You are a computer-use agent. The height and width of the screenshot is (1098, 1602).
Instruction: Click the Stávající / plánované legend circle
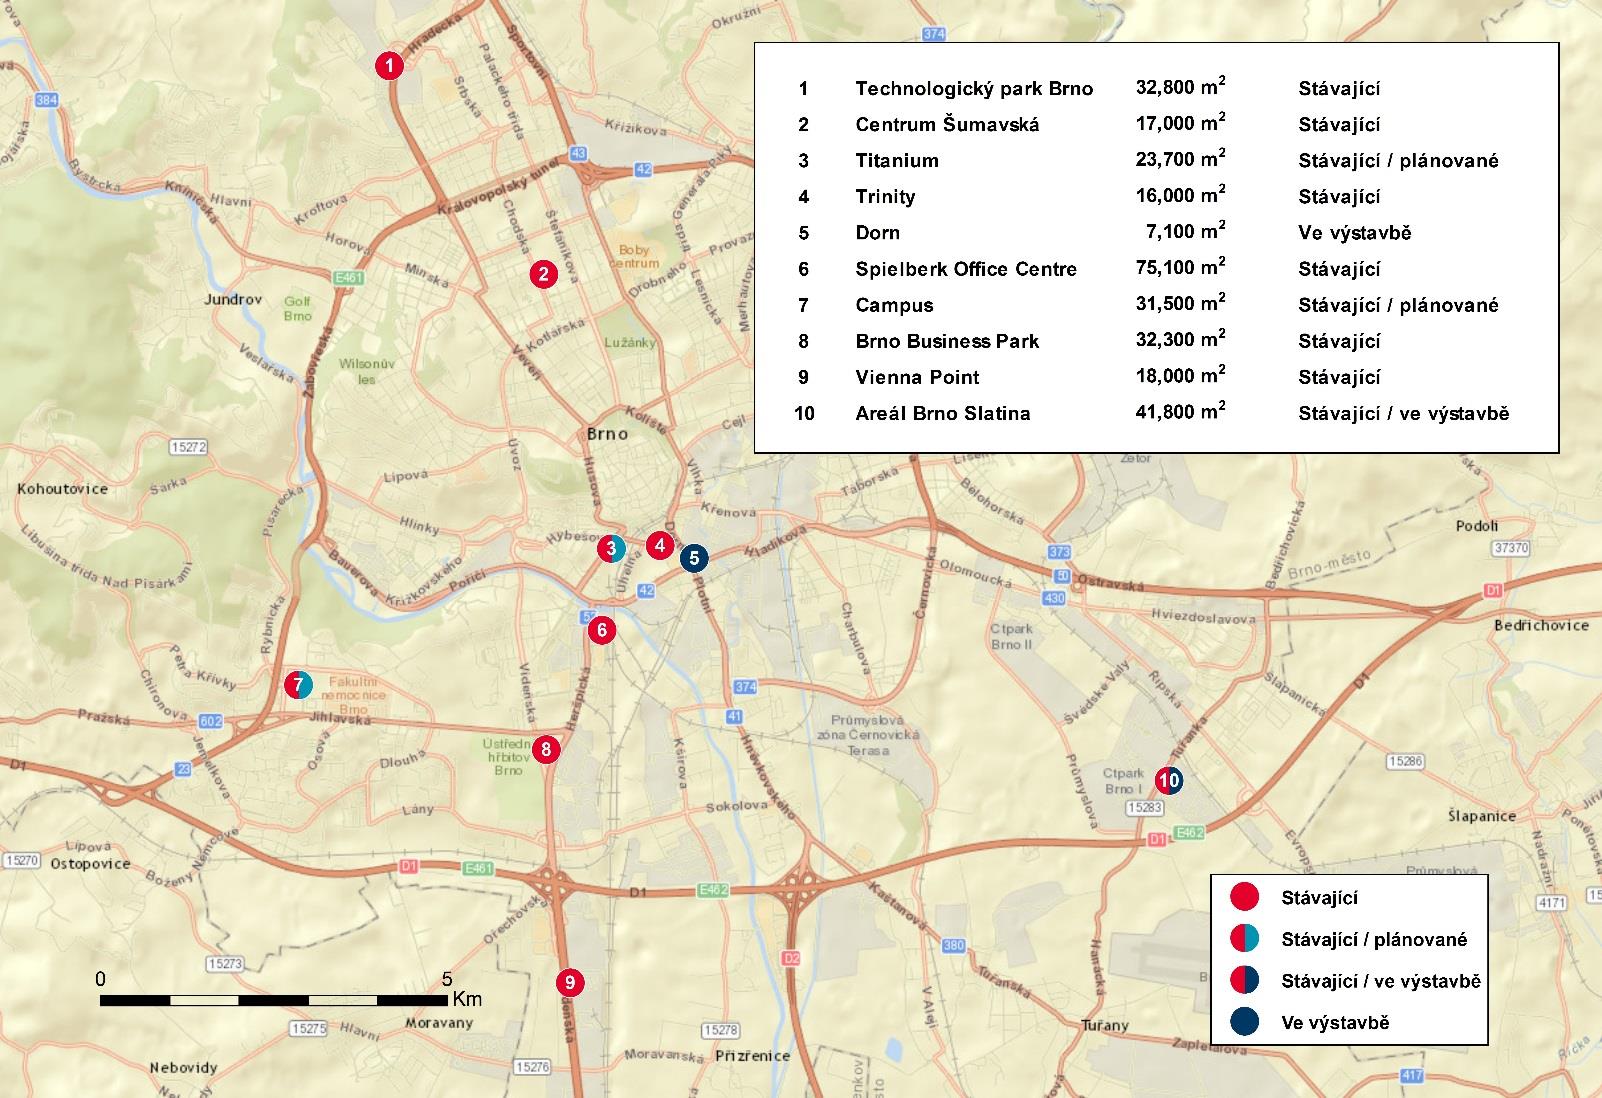click(x=1244, y=939)
